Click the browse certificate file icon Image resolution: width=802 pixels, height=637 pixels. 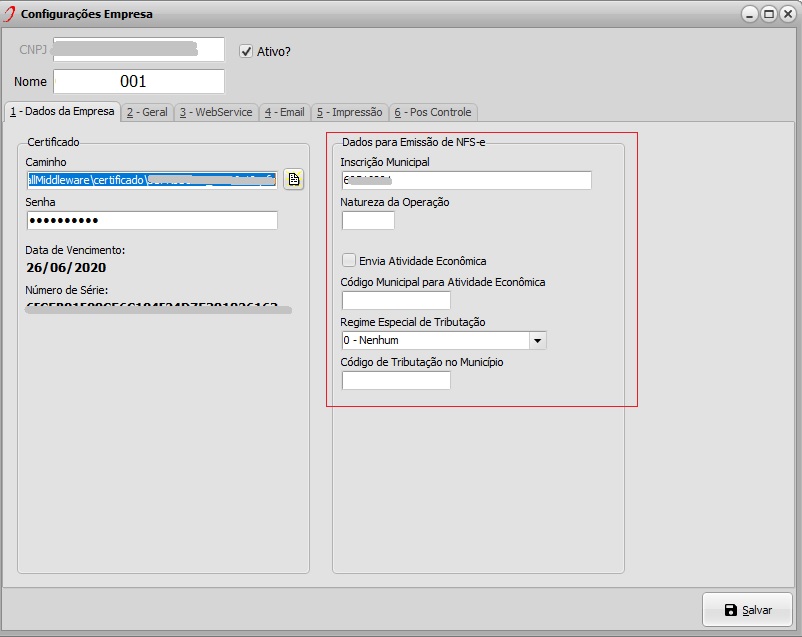(294, 179)
